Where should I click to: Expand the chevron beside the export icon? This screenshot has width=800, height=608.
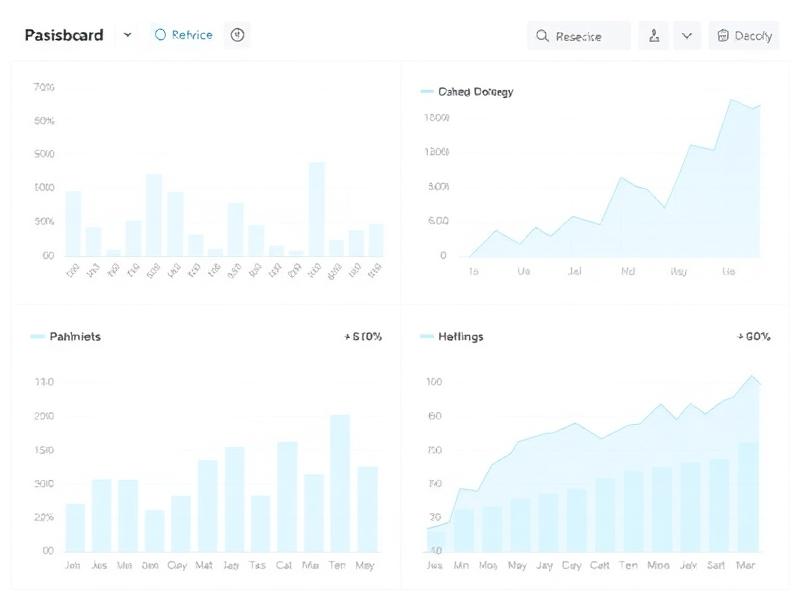click(x=687, y=34)
